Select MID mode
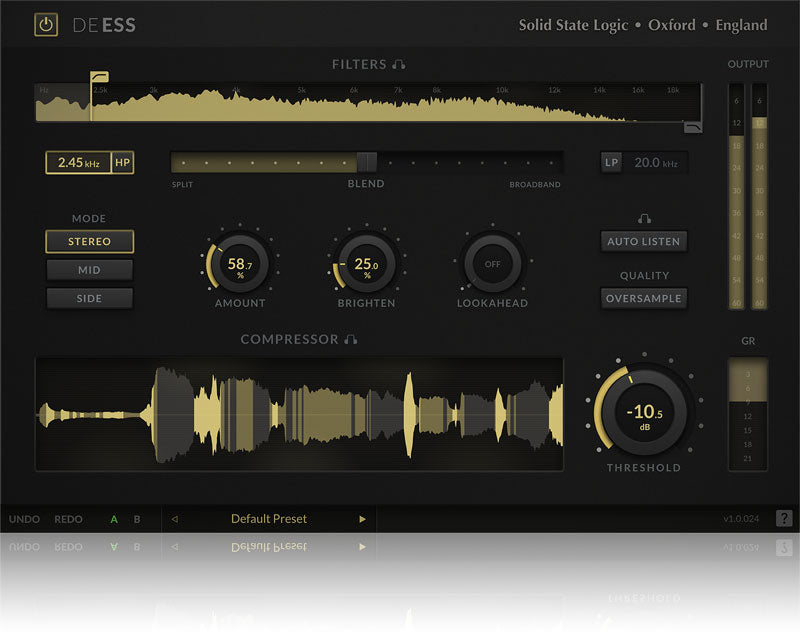This screenshot has height=633, width=800. click(89, 270)
